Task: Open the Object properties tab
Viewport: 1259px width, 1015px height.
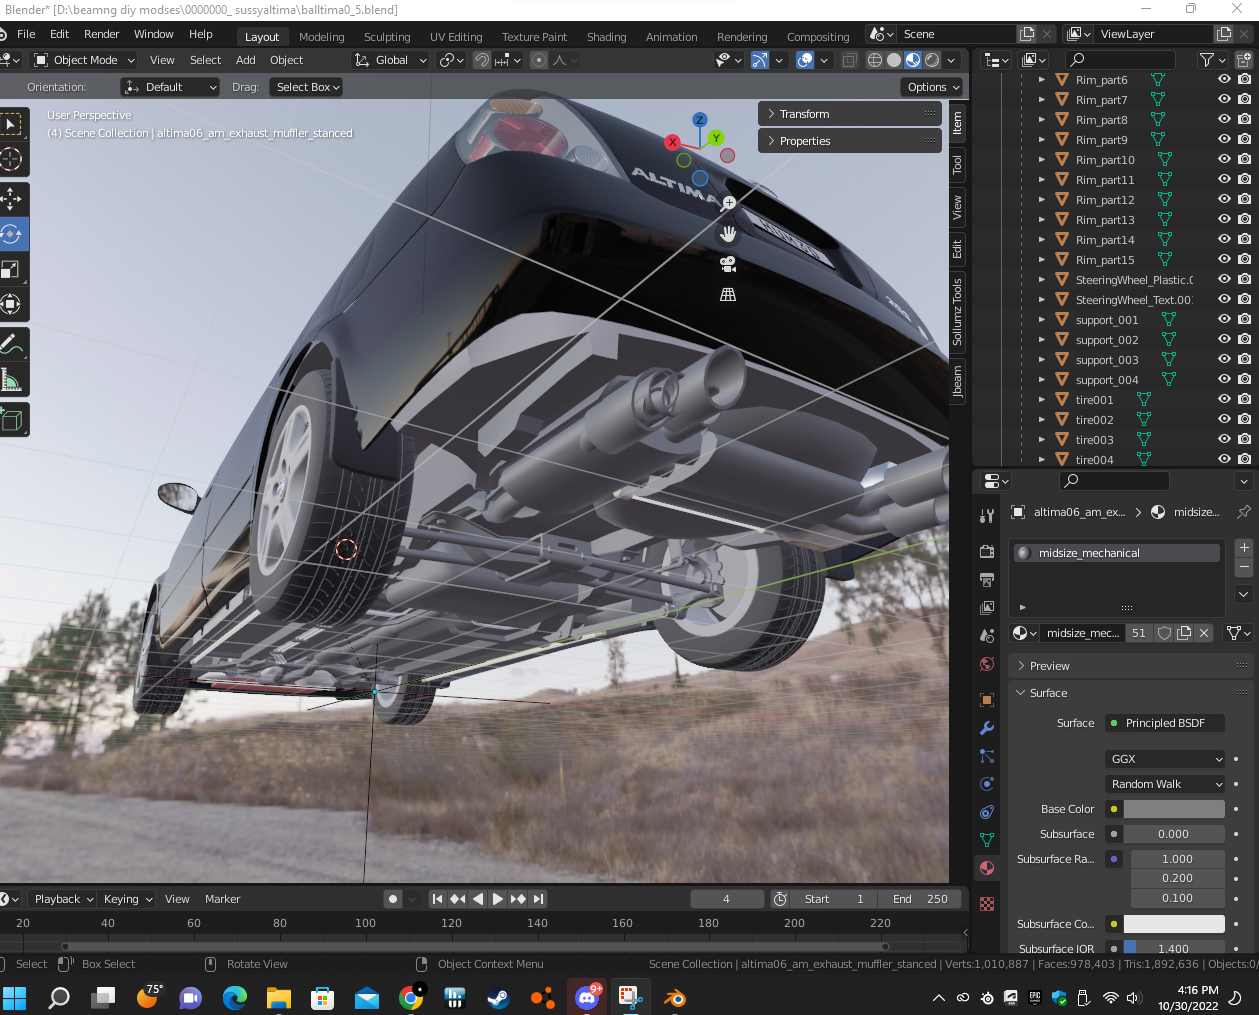Action: 987,700
